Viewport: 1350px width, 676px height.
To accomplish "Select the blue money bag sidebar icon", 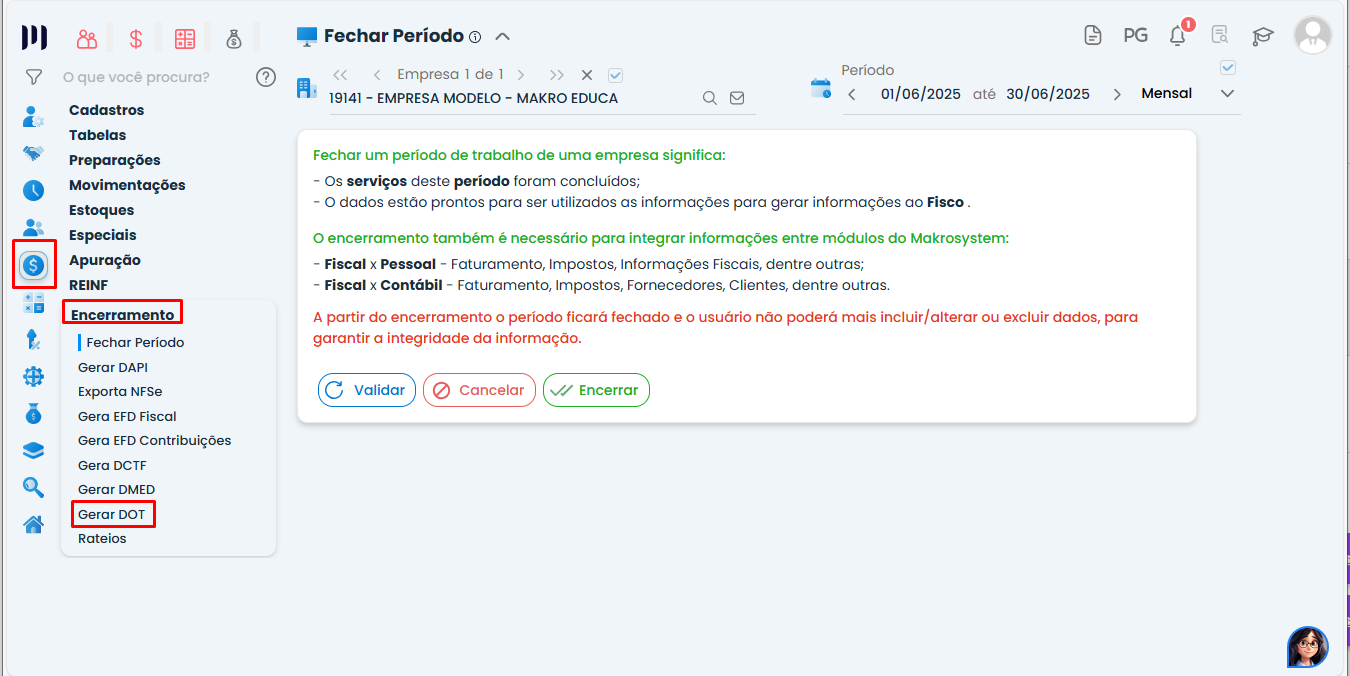I will [33, 413].
